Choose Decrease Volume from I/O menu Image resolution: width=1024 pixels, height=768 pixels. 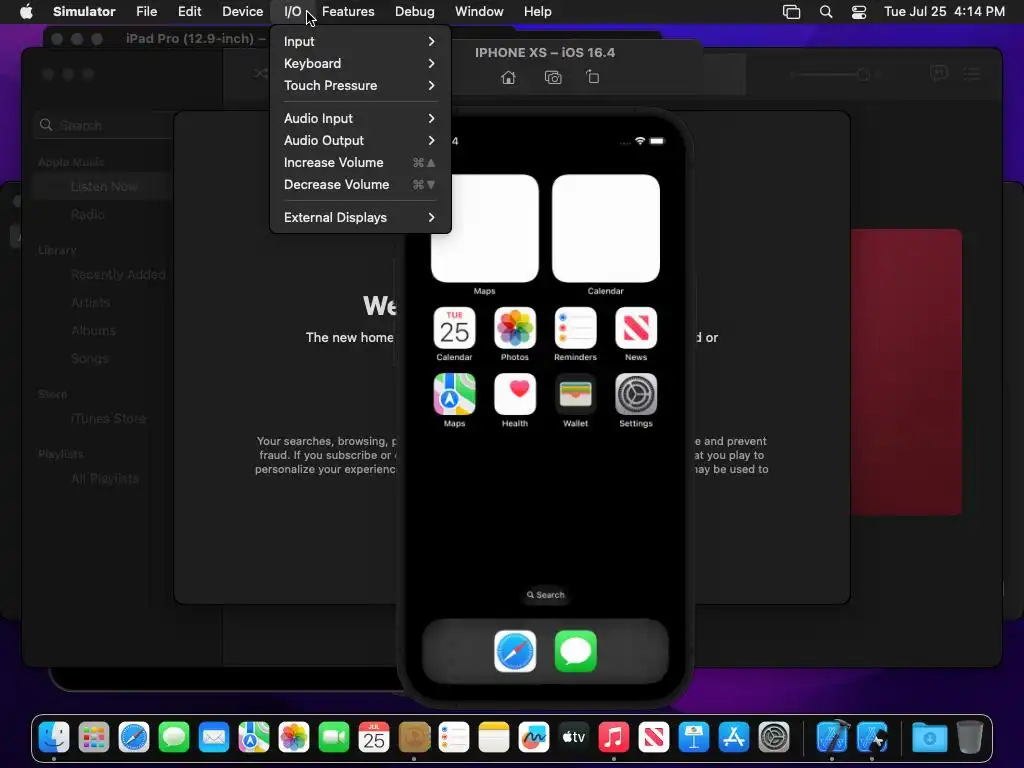pyautogui.click(x=360, y=185)
